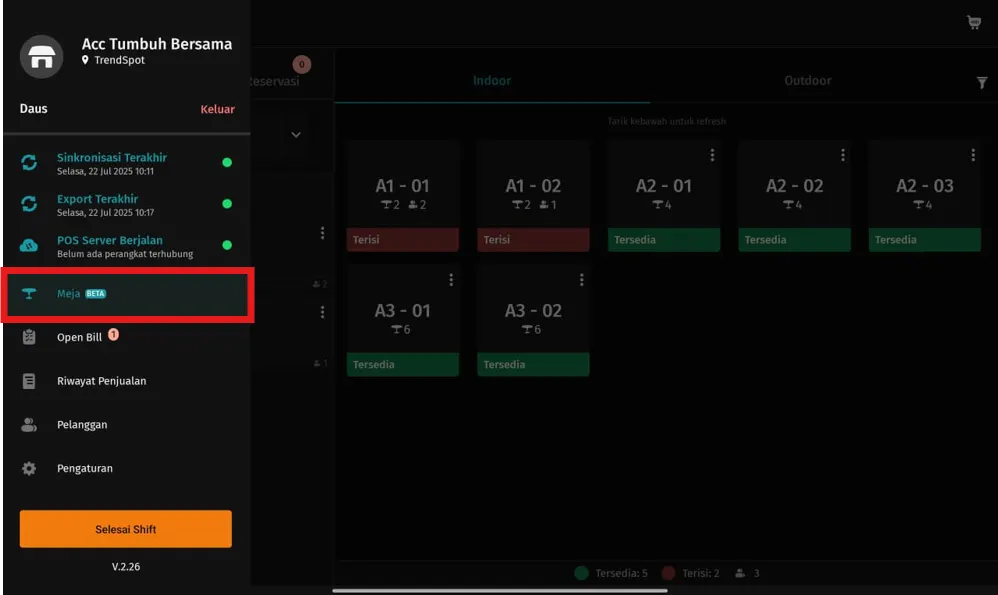
Task: Switch to the Outdoor tab
Action: [807, 81]
